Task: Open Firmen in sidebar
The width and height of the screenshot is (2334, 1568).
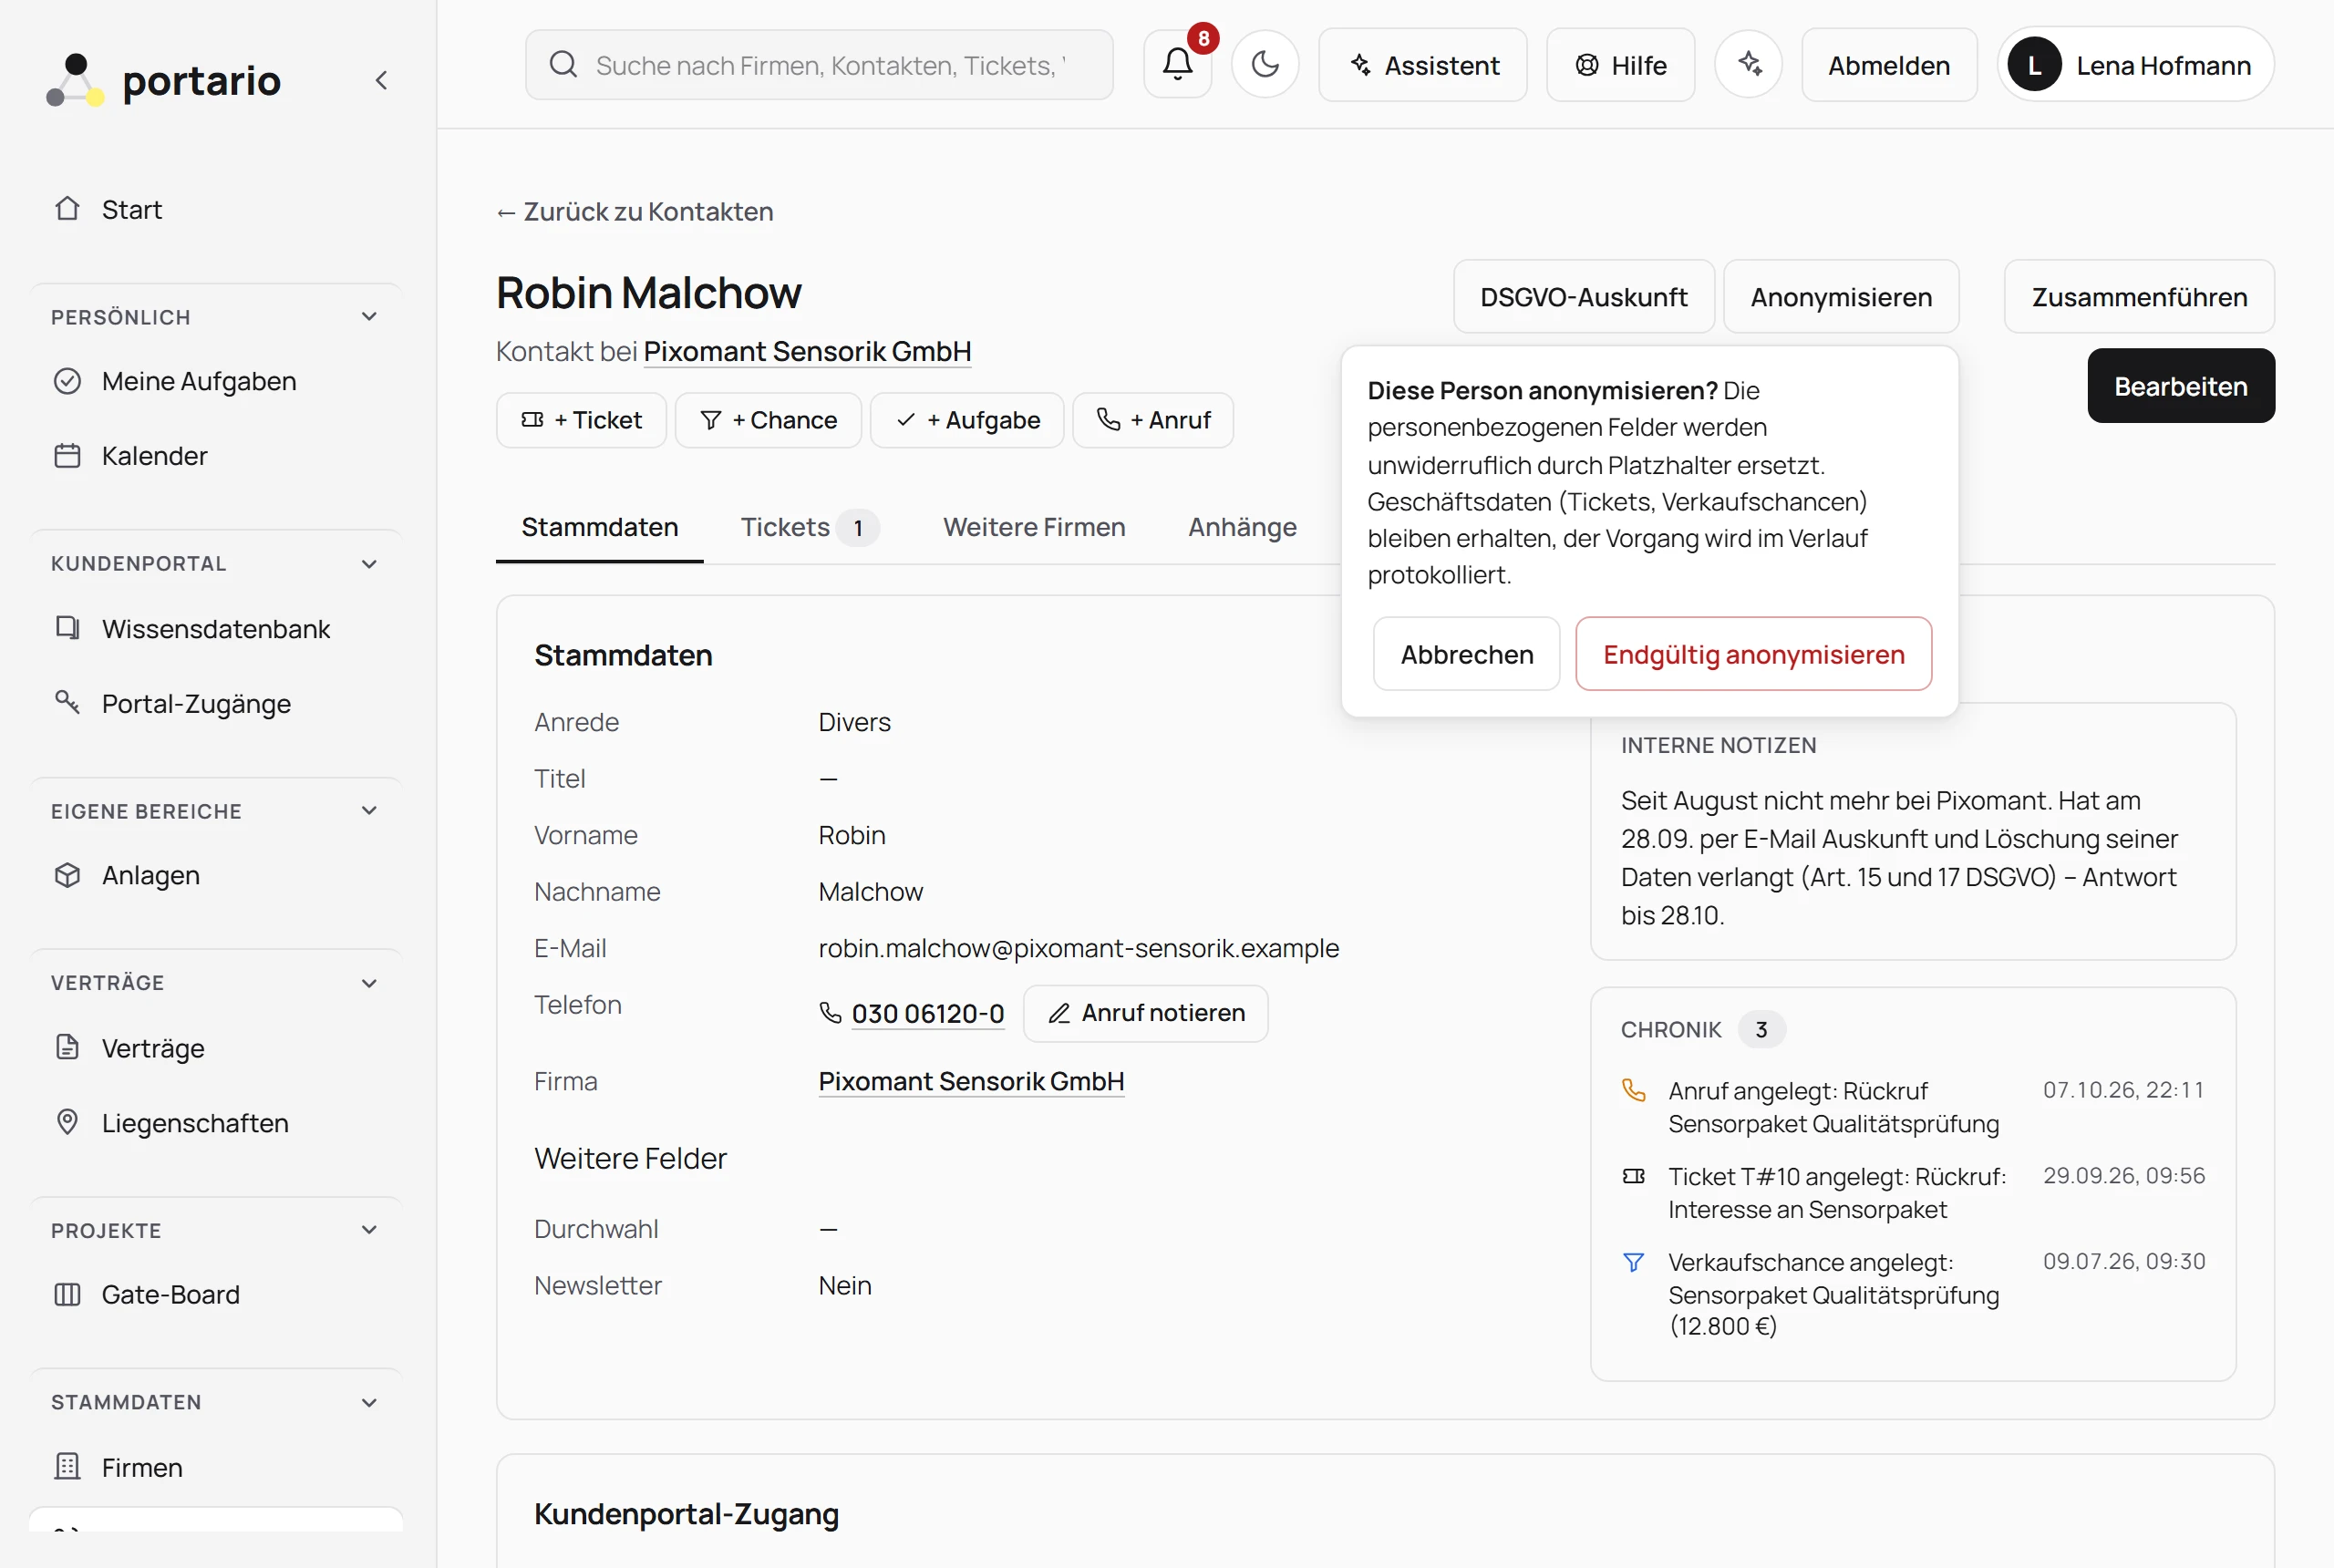Action: pyautogui.click(x=216, y=1467)
